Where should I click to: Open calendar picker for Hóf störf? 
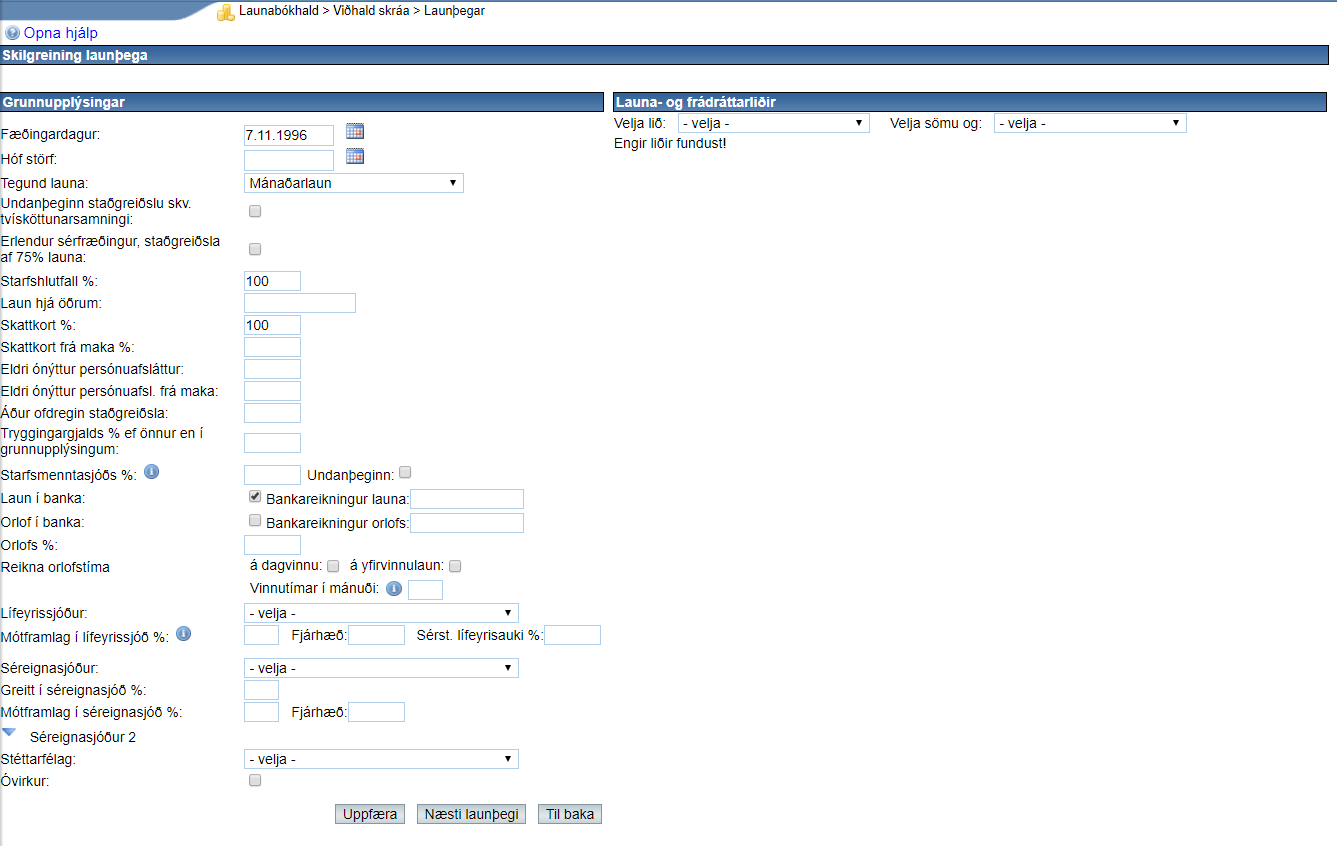[355, 156]
